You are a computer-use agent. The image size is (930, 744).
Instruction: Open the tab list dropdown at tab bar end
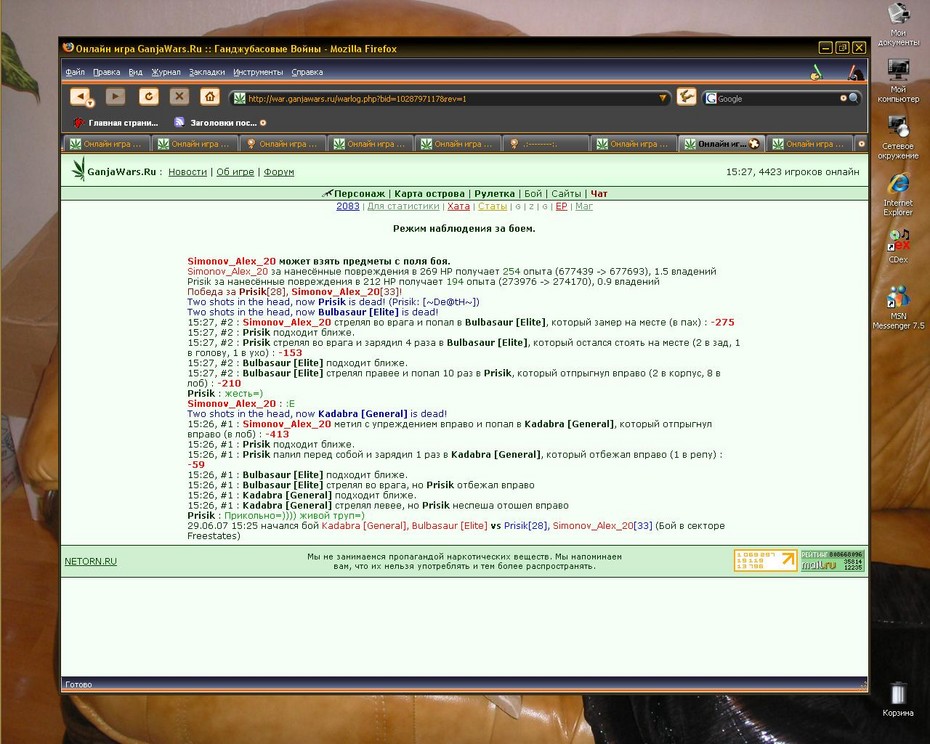point(861,143)
